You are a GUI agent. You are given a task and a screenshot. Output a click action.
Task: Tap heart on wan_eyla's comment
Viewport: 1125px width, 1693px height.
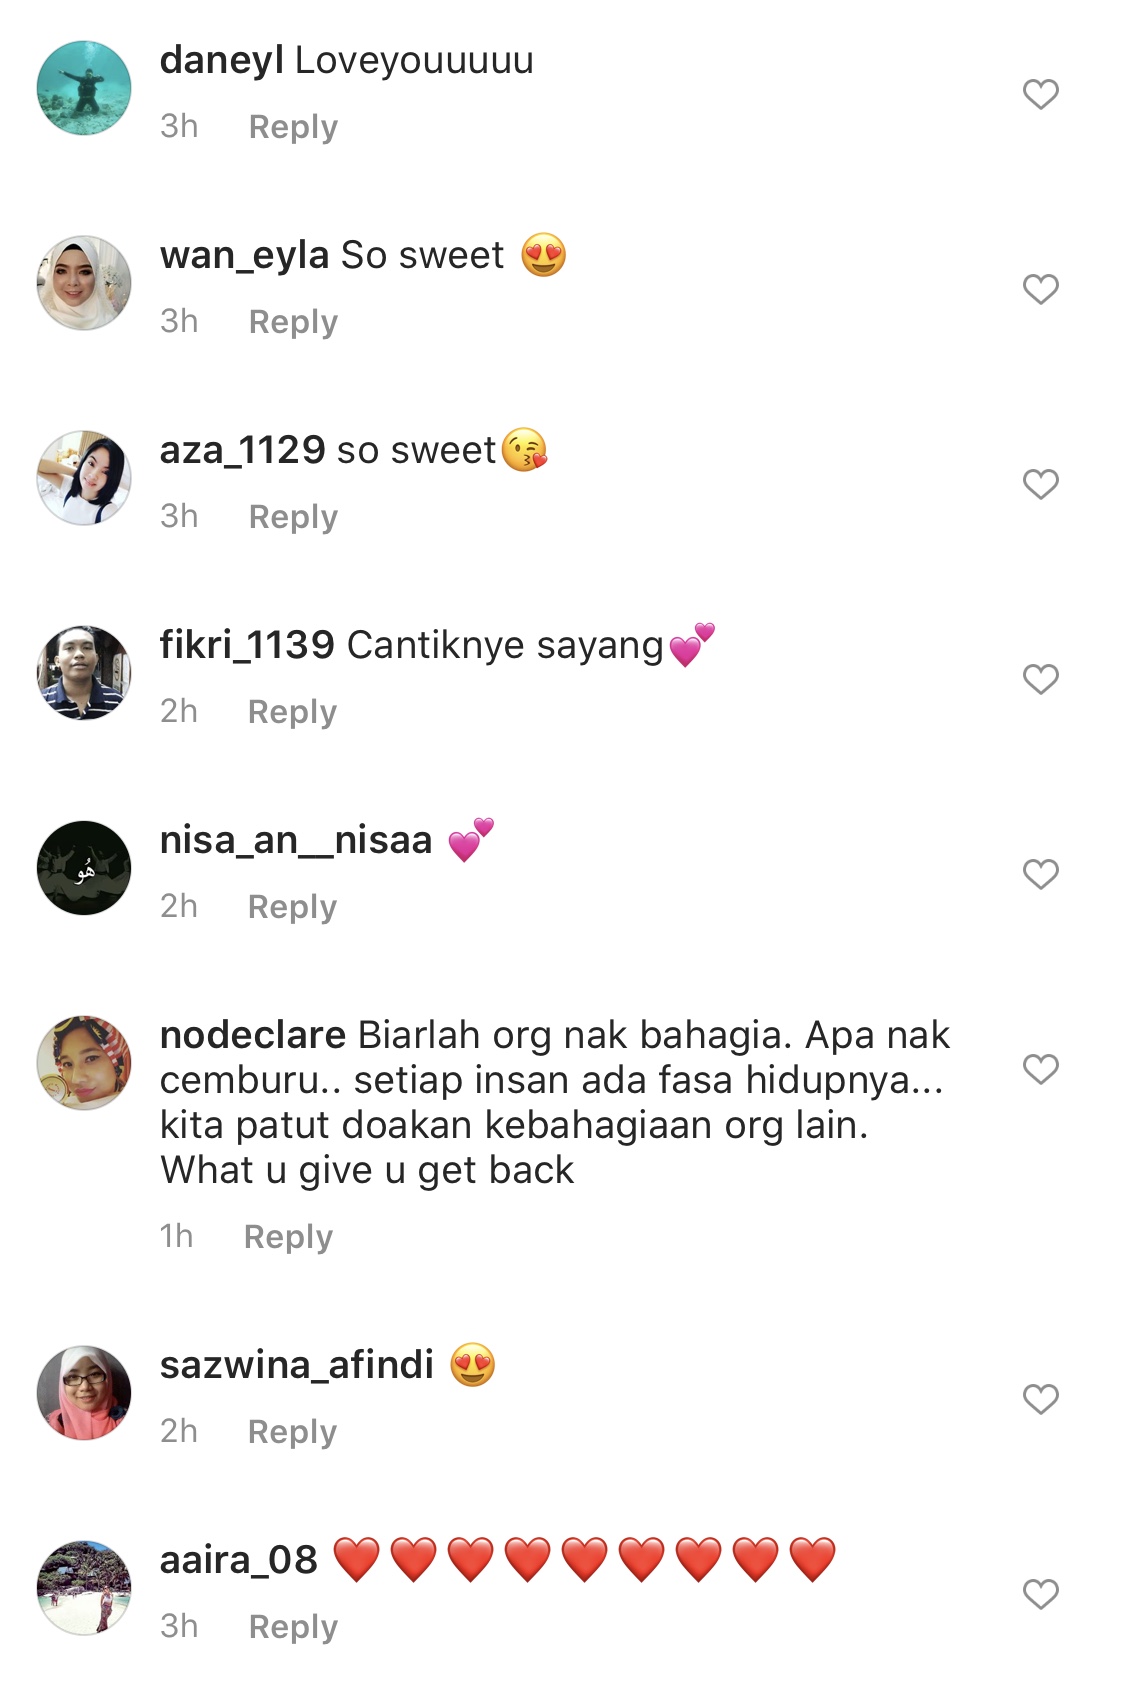coord(1040,289)
